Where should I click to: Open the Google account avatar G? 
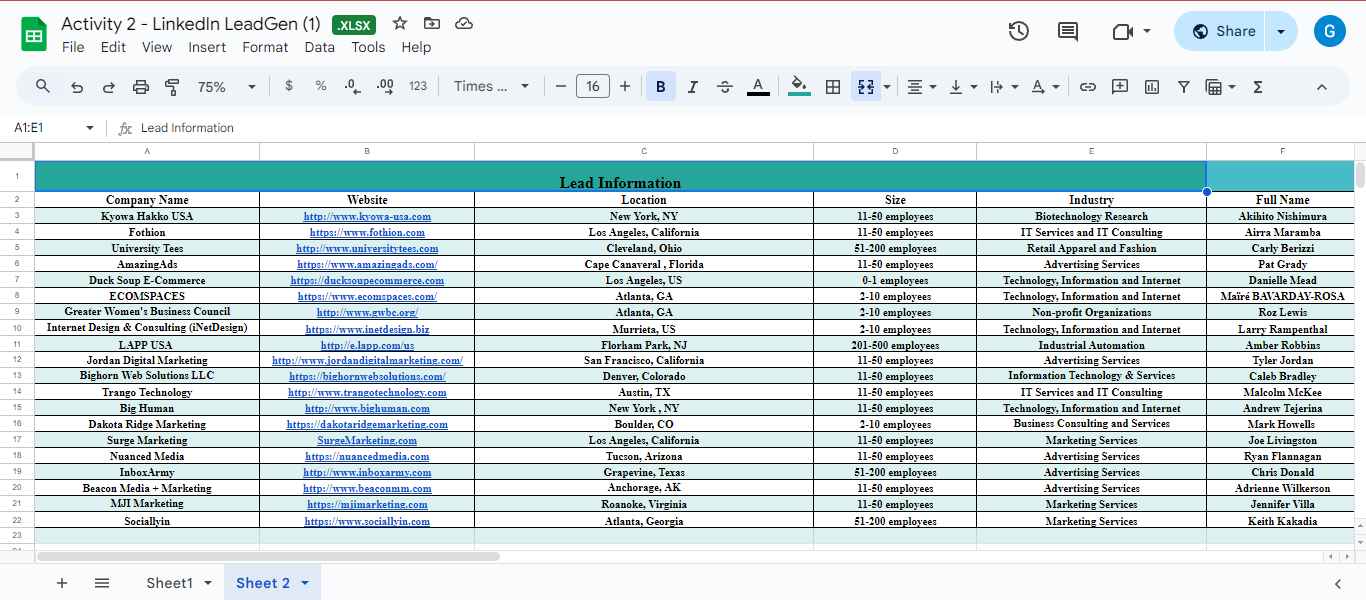pyautogui.click(x=1329, y=31)
